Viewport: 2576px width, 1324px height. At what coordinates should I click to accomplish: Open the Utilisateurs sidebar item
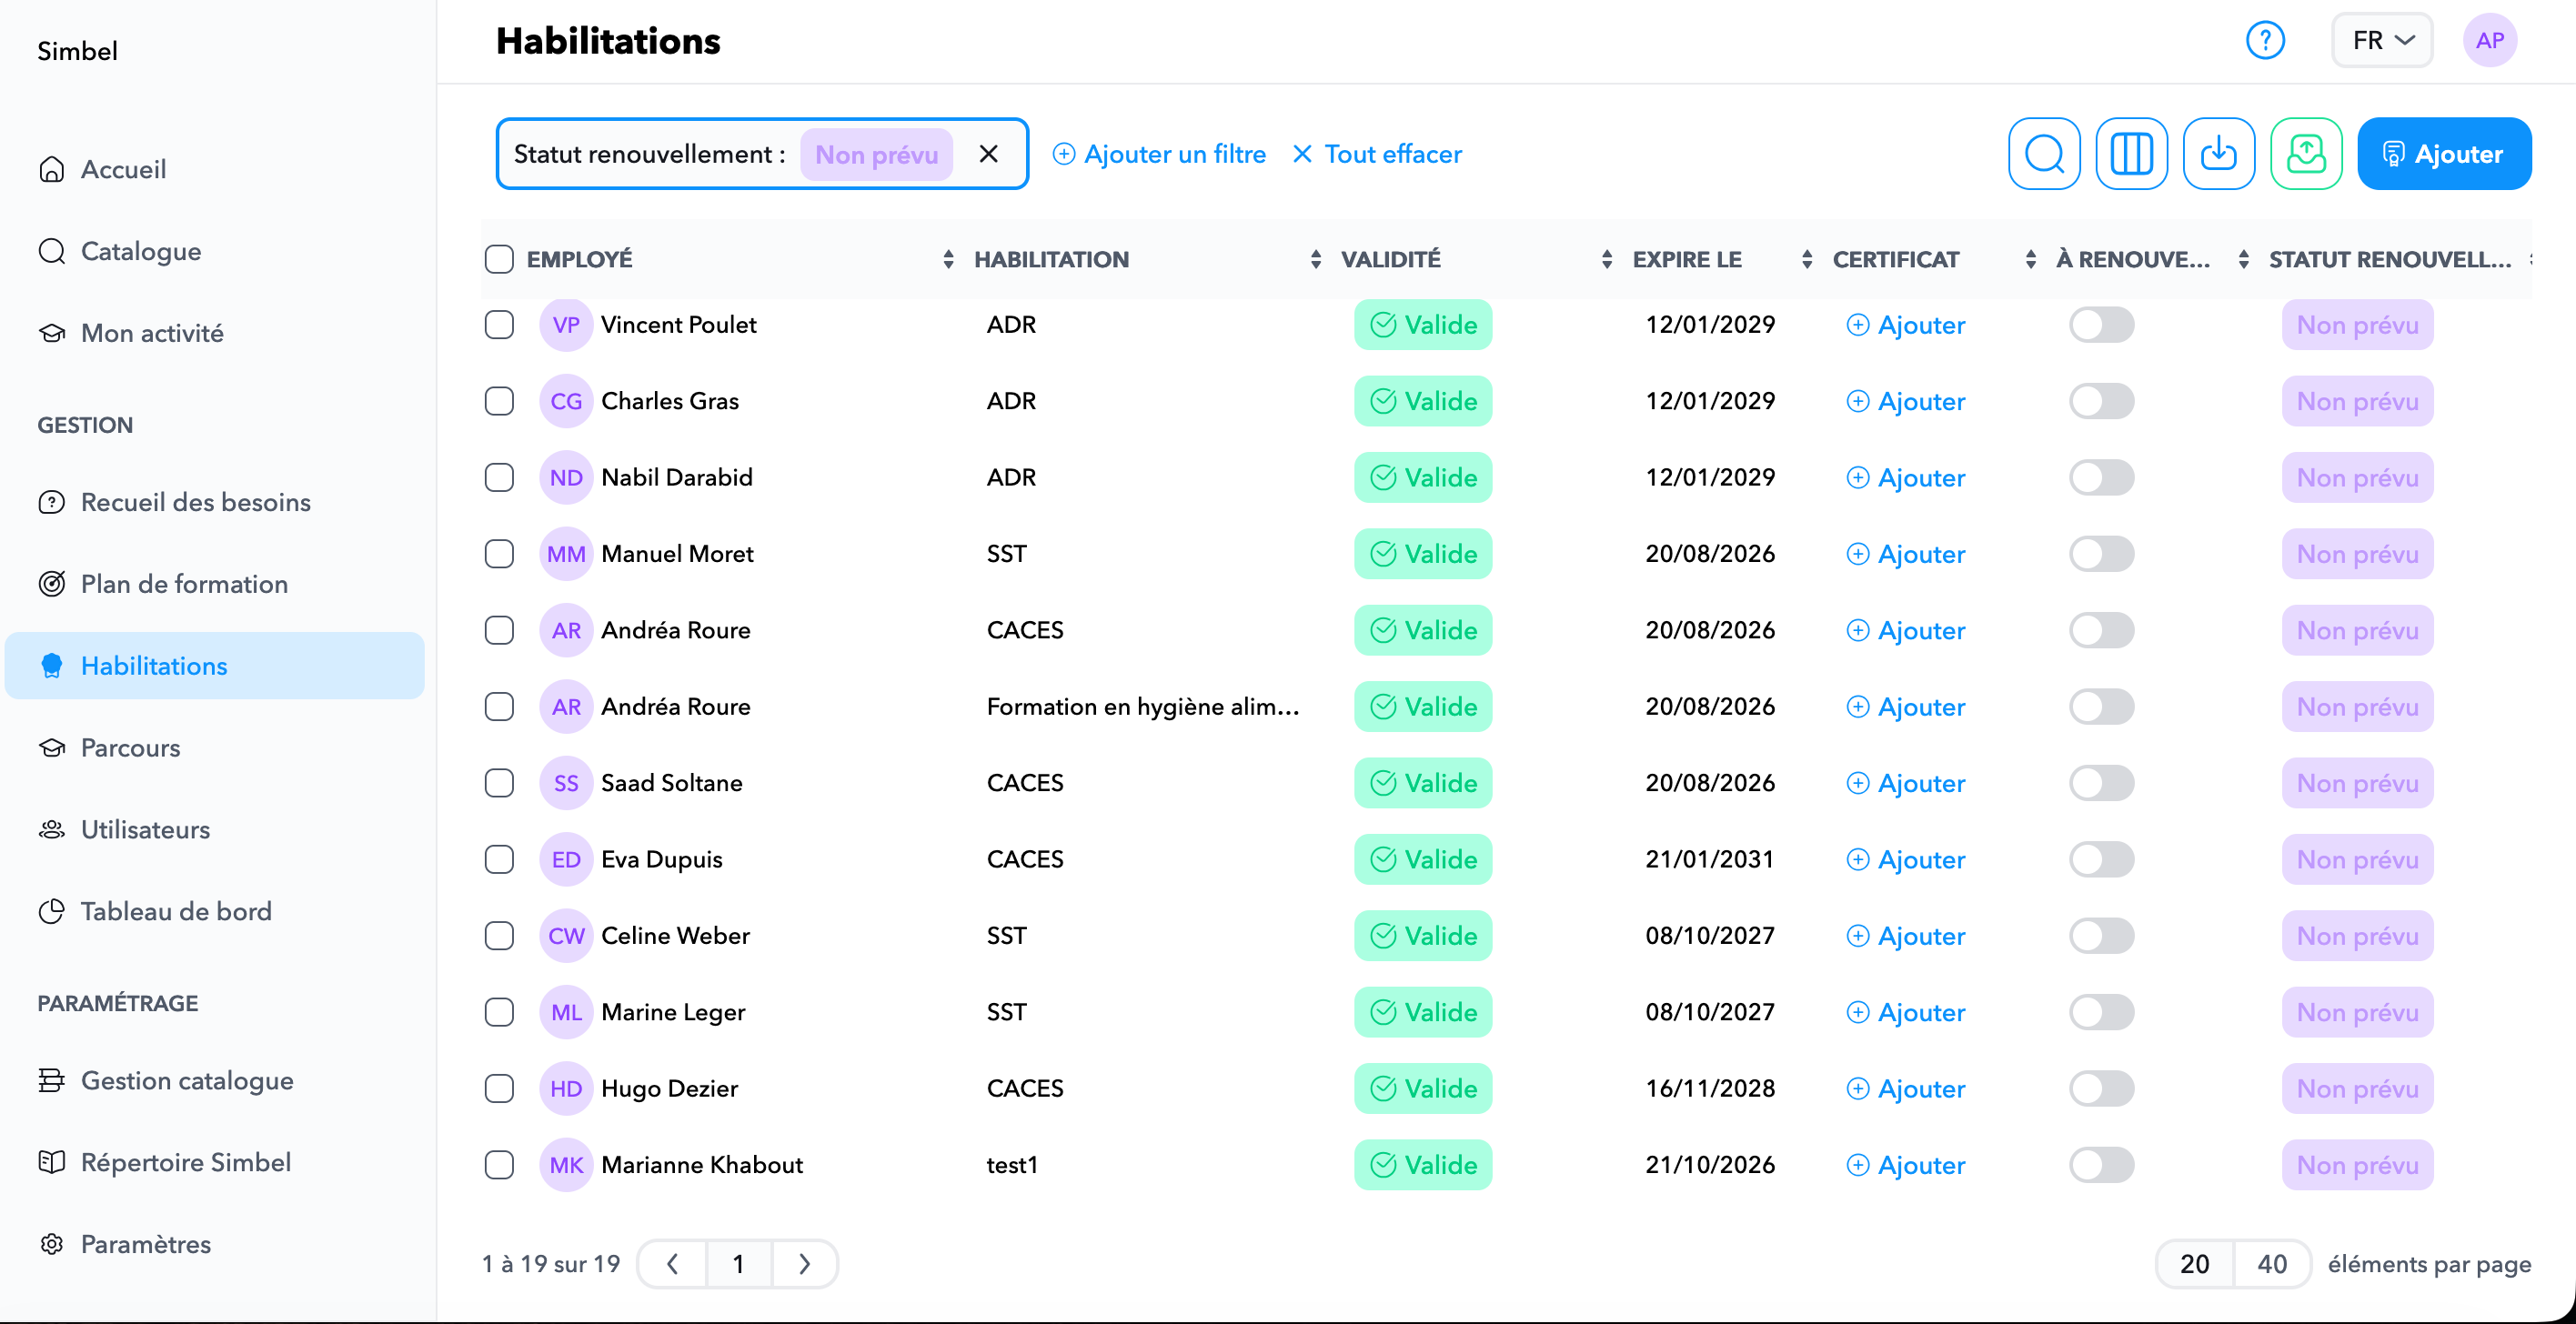tap(145, 829)
